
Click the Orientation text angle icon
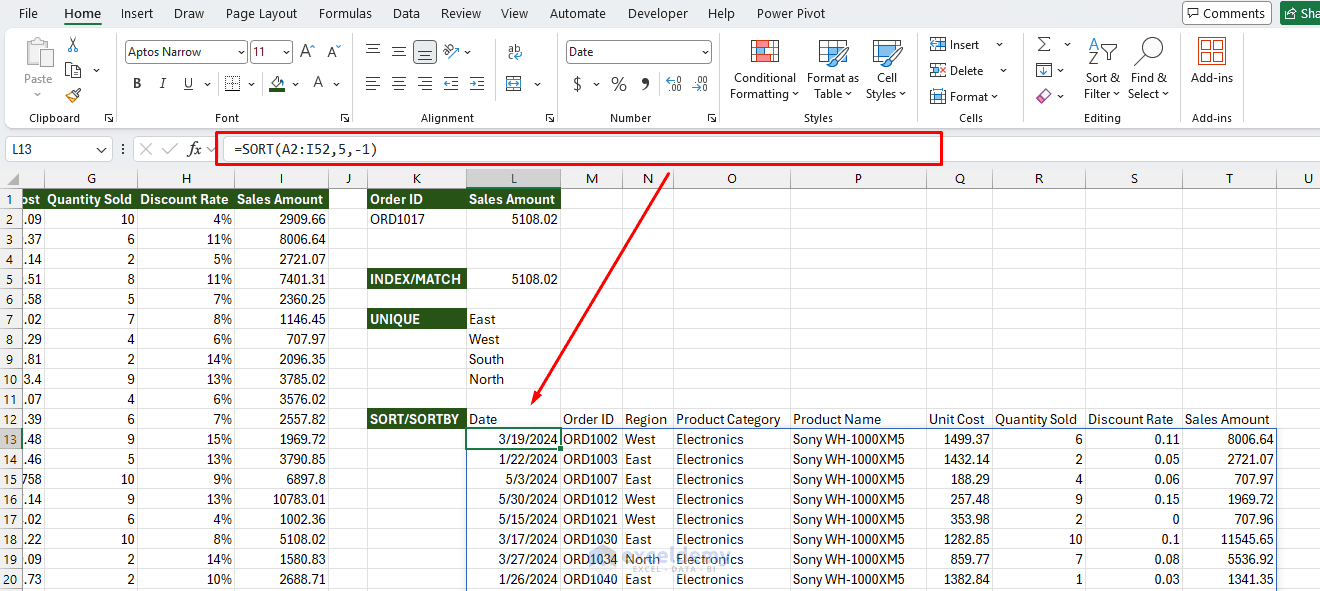pos(451,52)
